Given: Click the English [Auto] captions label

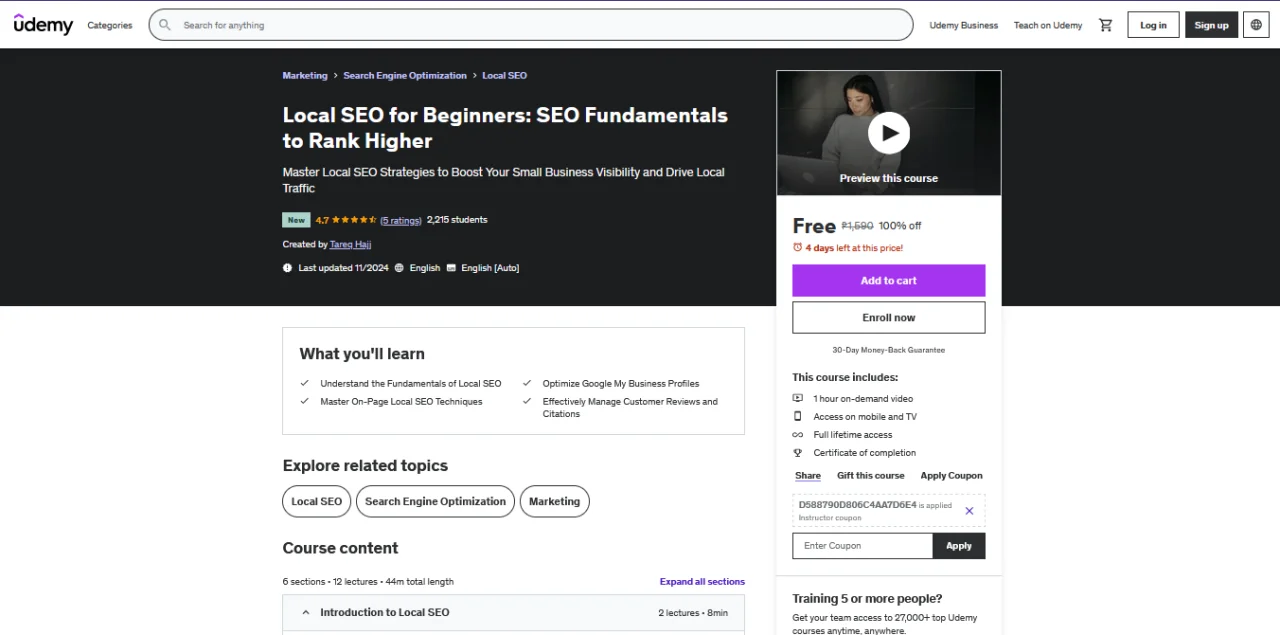Looking at the screenshot, I should click(x=490, y=268).
